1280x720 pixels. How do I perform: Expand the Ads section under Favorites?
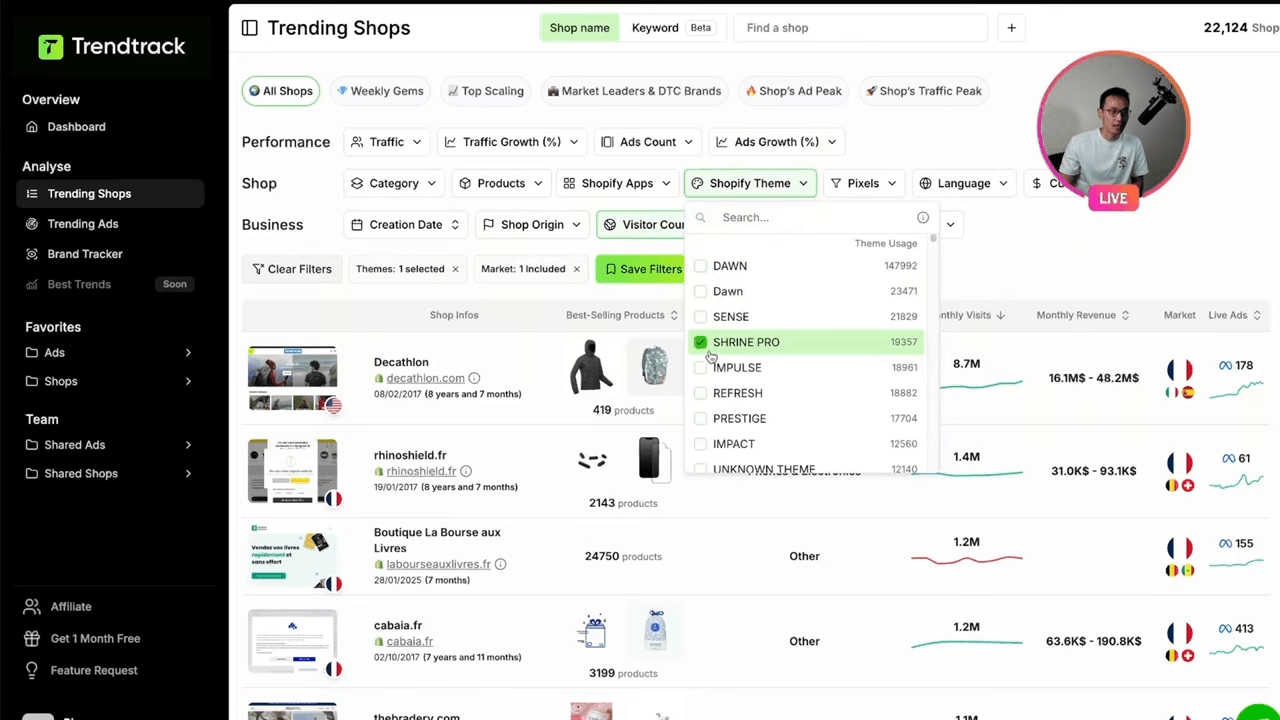click(188, 352)
